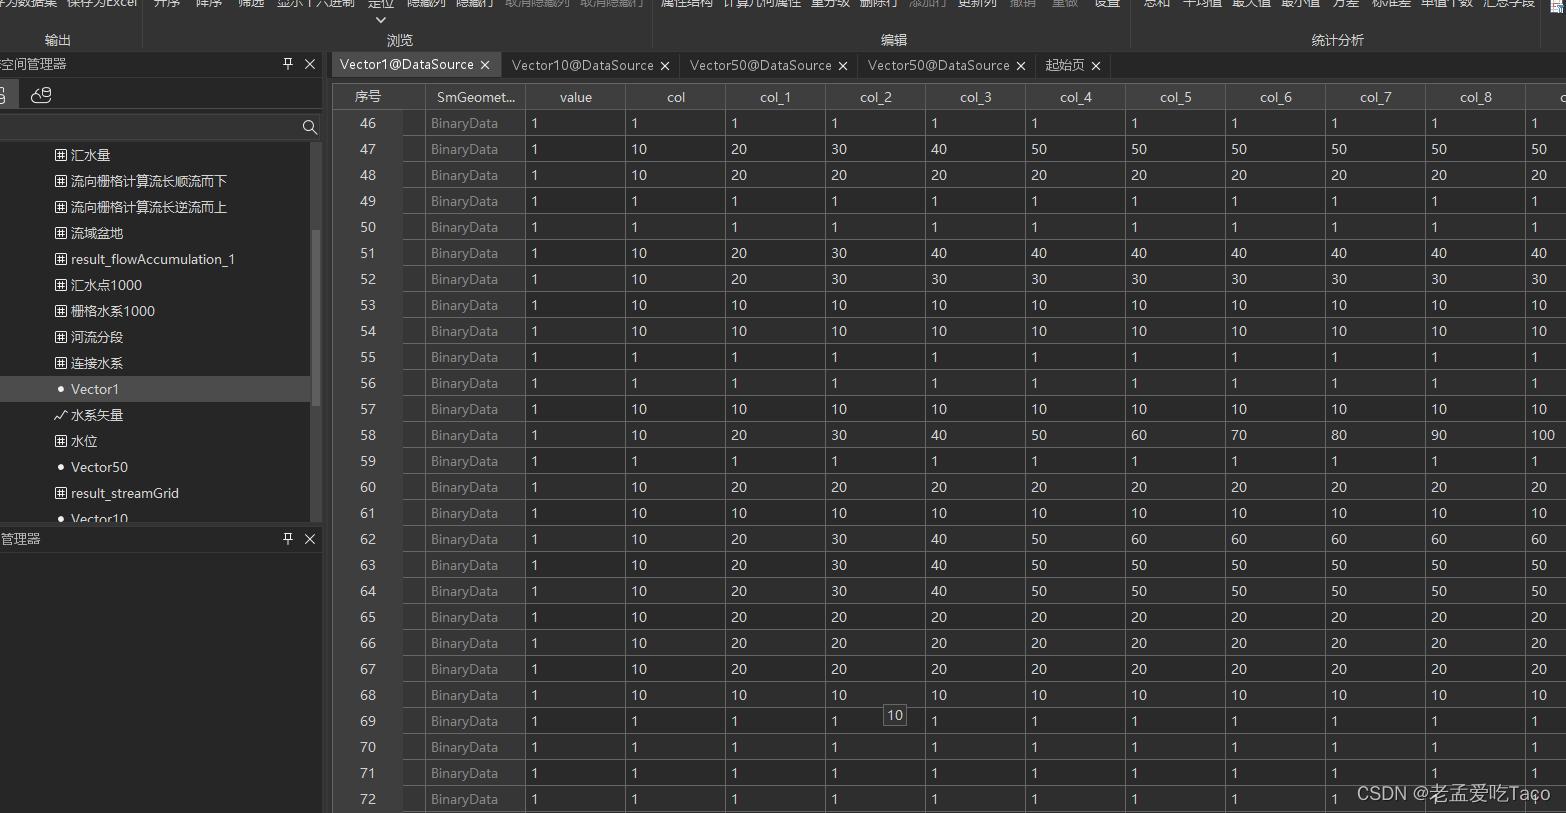The width and height of the screenshot is (1566, 813).
Task: Select the 流向栅格计算流长顺流而下 dataset
Action: tap(149, 181)
